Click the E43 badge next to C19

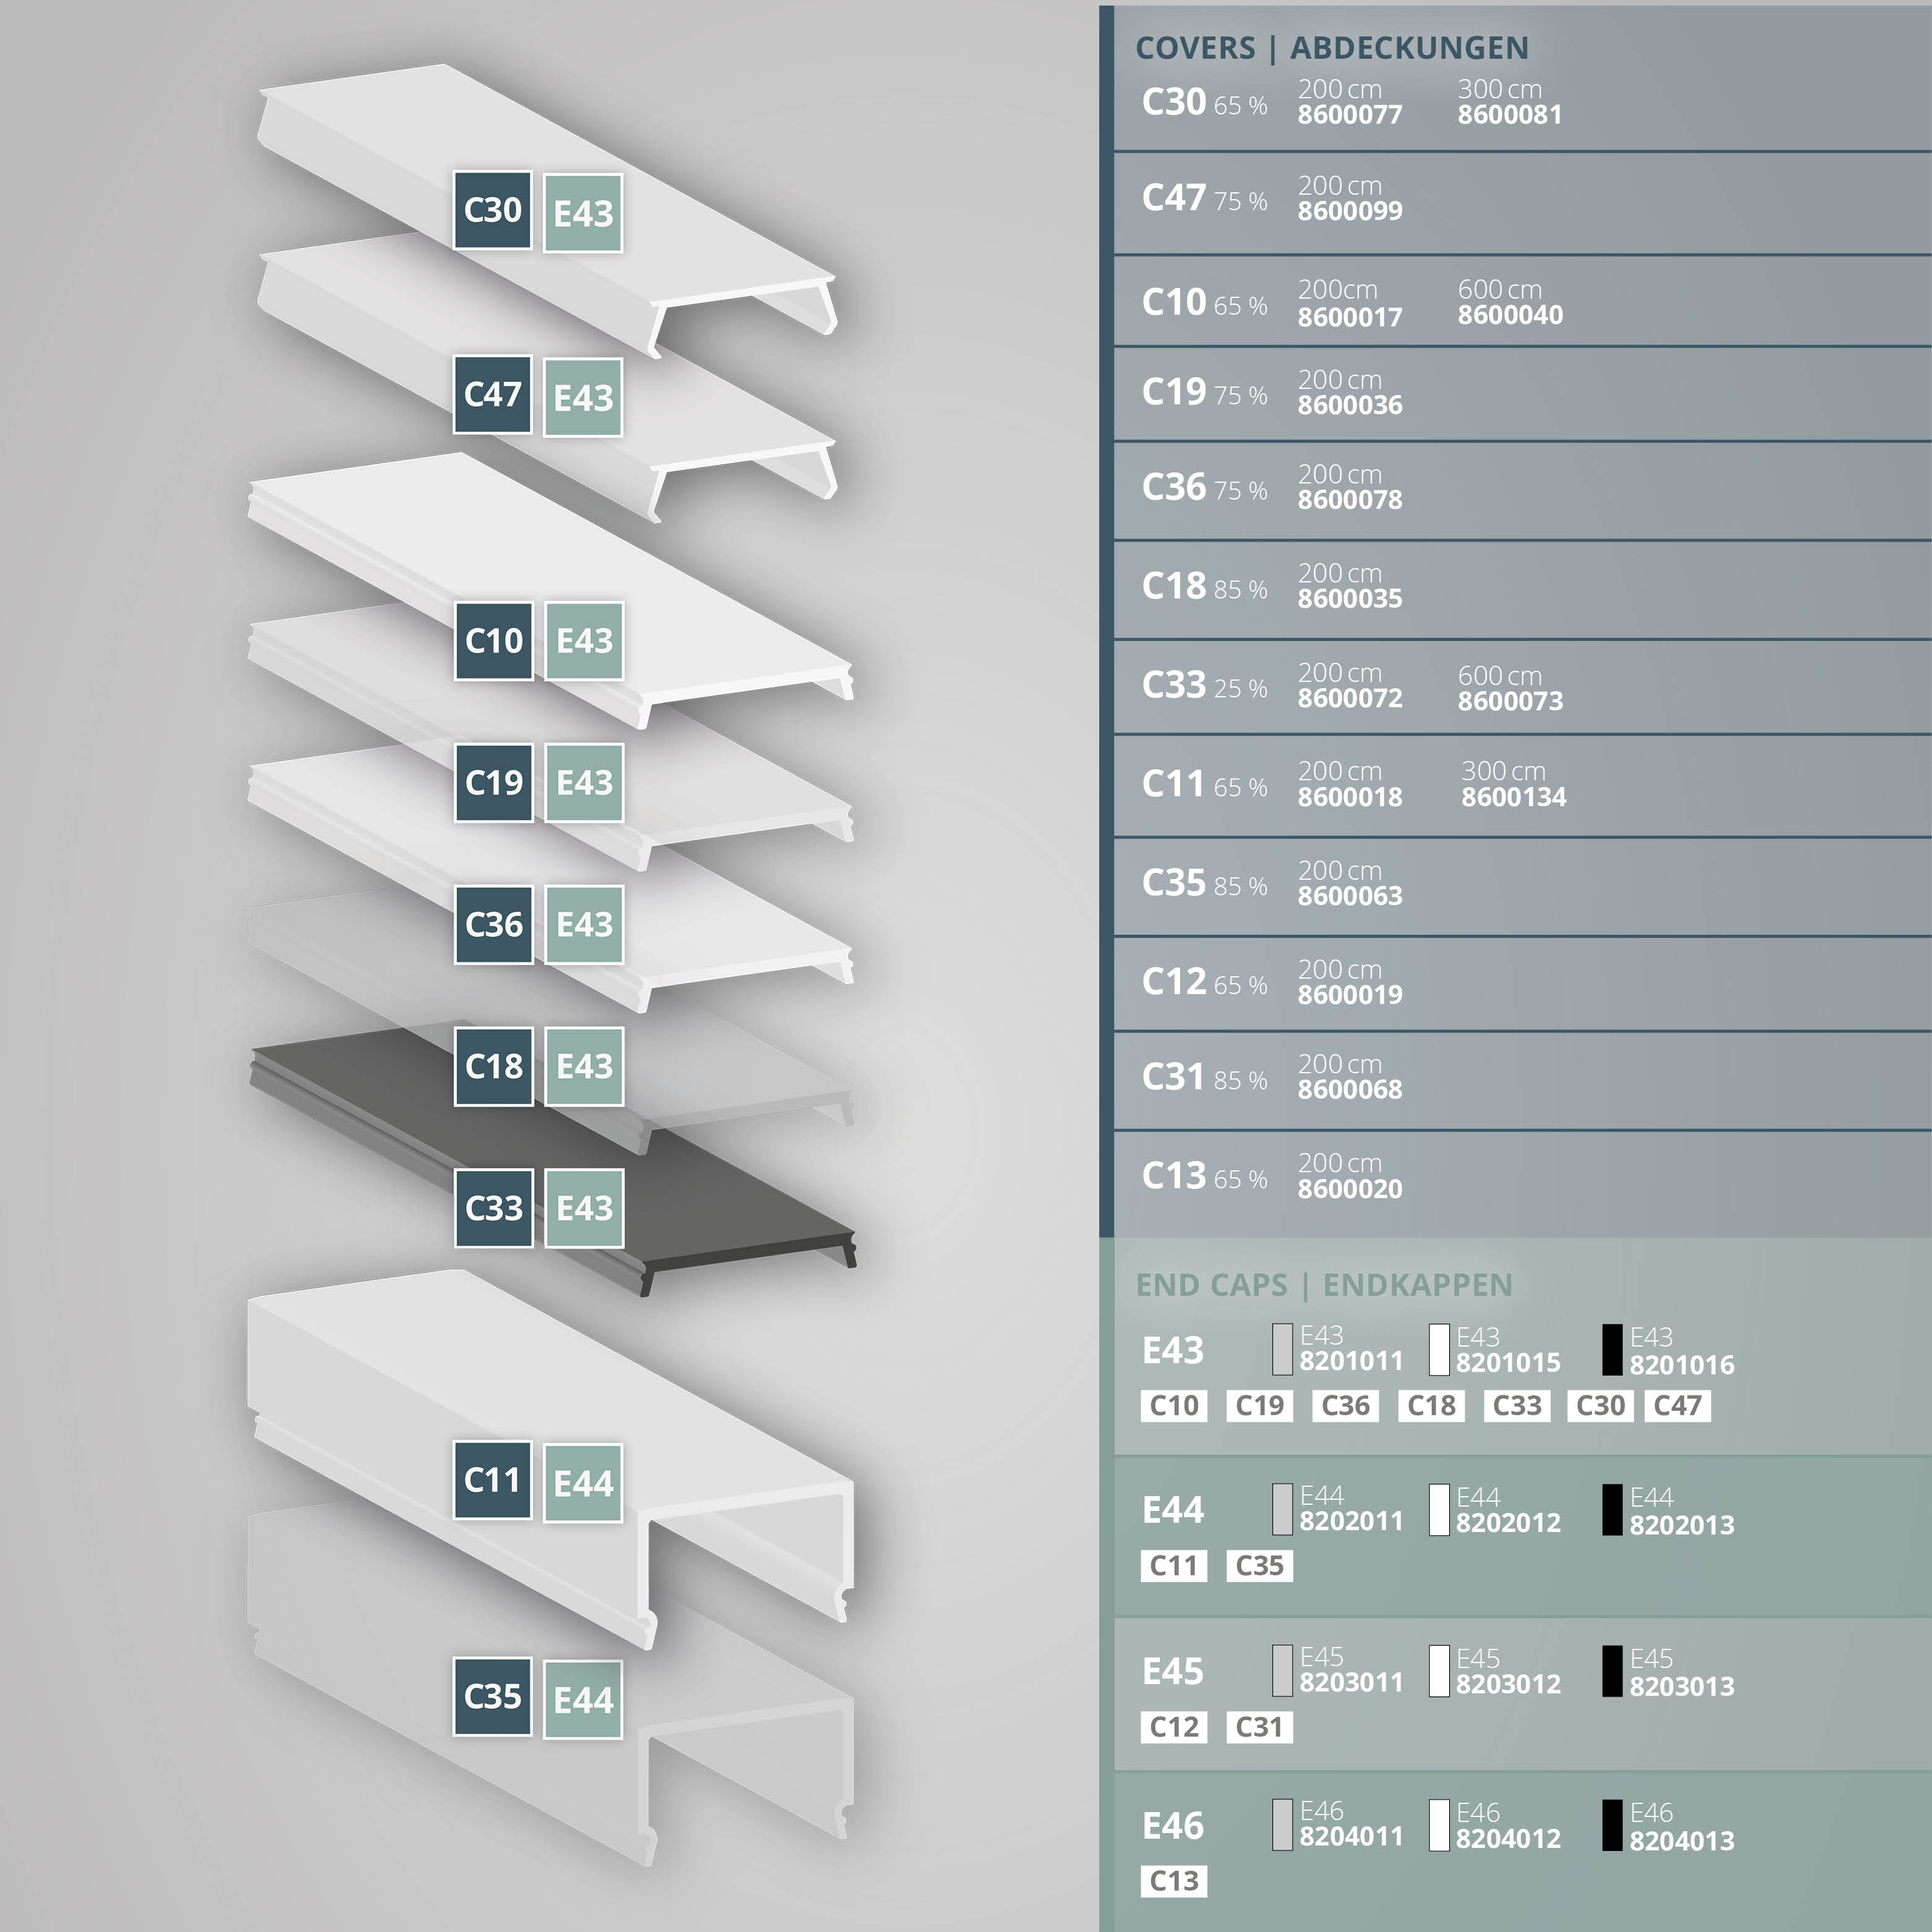(x=584, y=783)
